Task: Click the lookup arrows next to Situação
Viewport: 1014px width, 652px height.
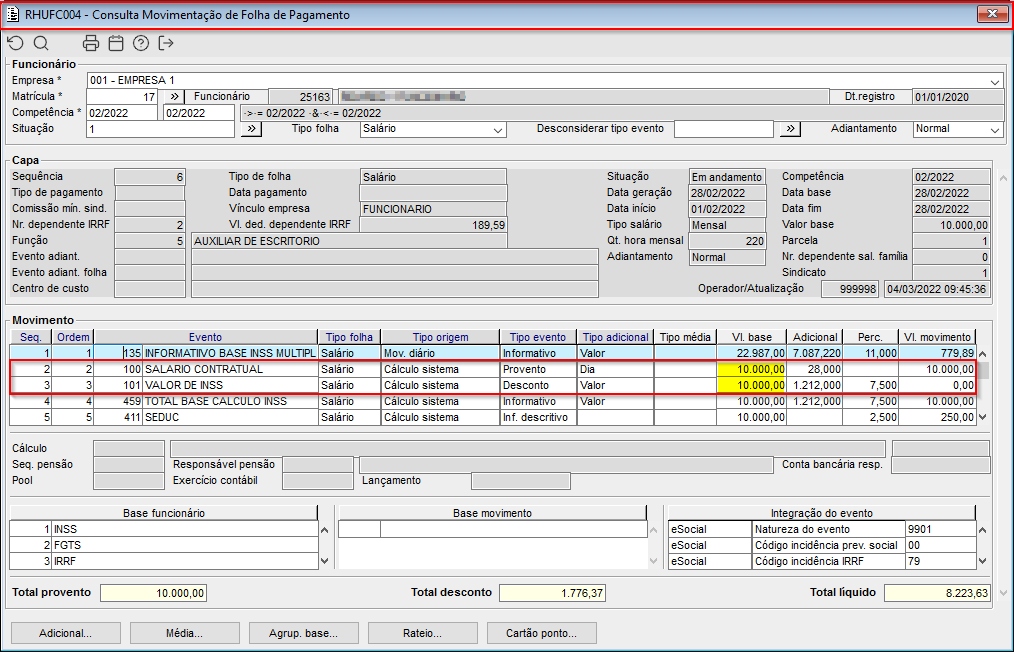Action: coord(252,129)
